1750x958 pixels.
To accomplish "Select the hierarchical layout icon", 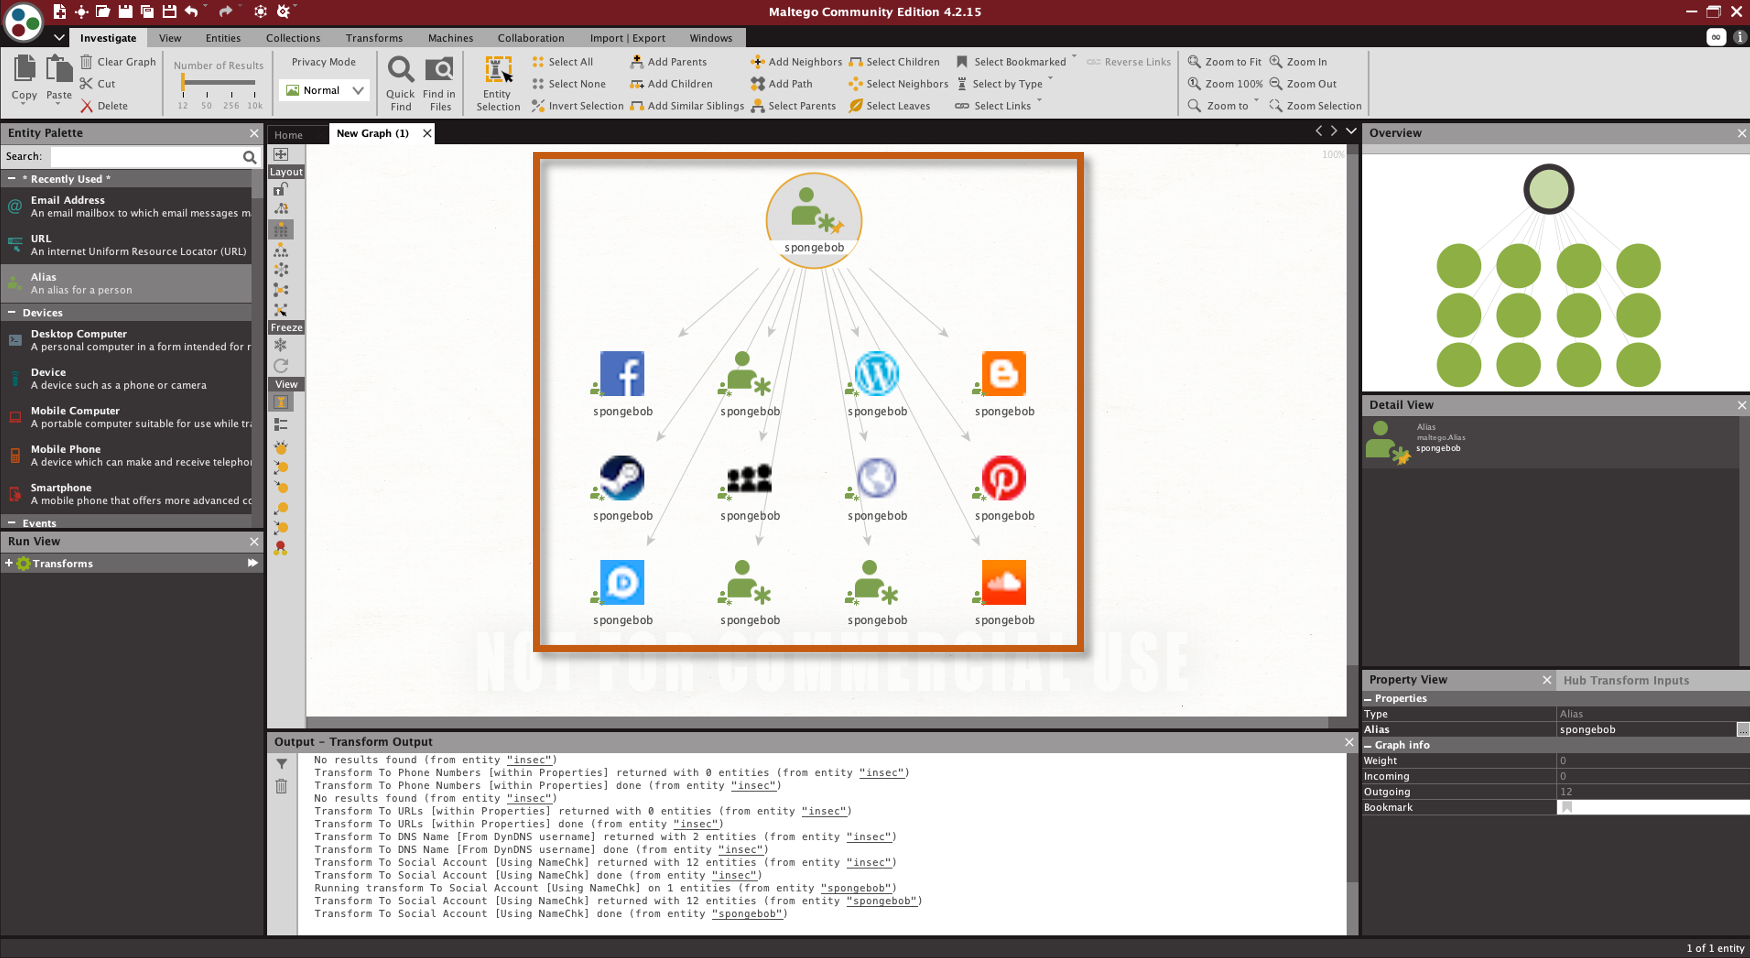I will (281, 250).
